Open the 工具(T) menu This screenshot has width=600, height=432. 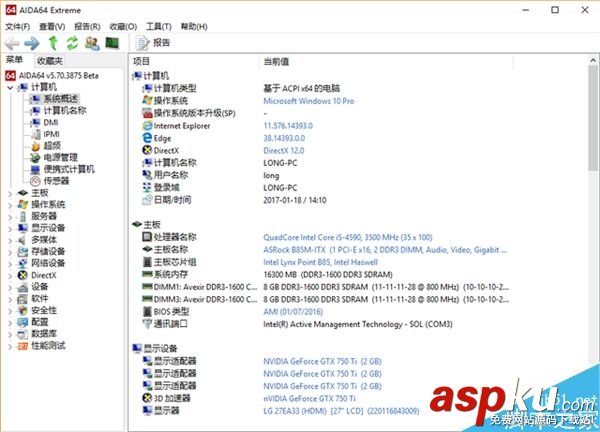(x=158, y=26)
